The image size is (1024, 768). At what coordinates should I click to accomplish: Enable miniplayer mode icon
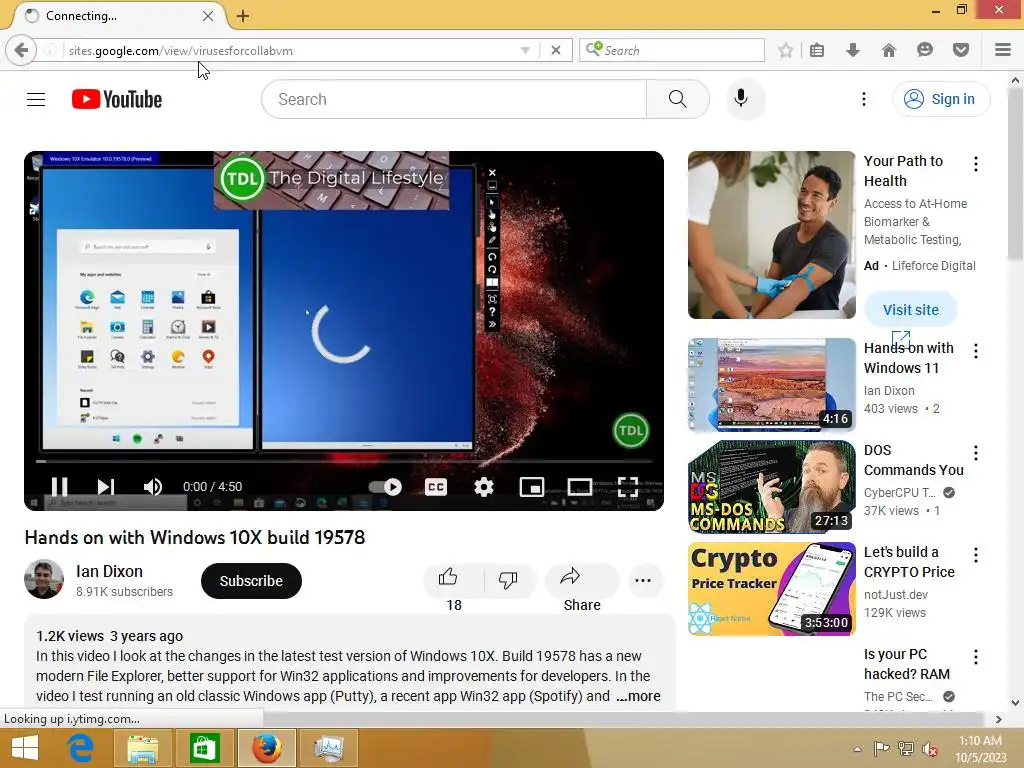click(x=532, y=487)
